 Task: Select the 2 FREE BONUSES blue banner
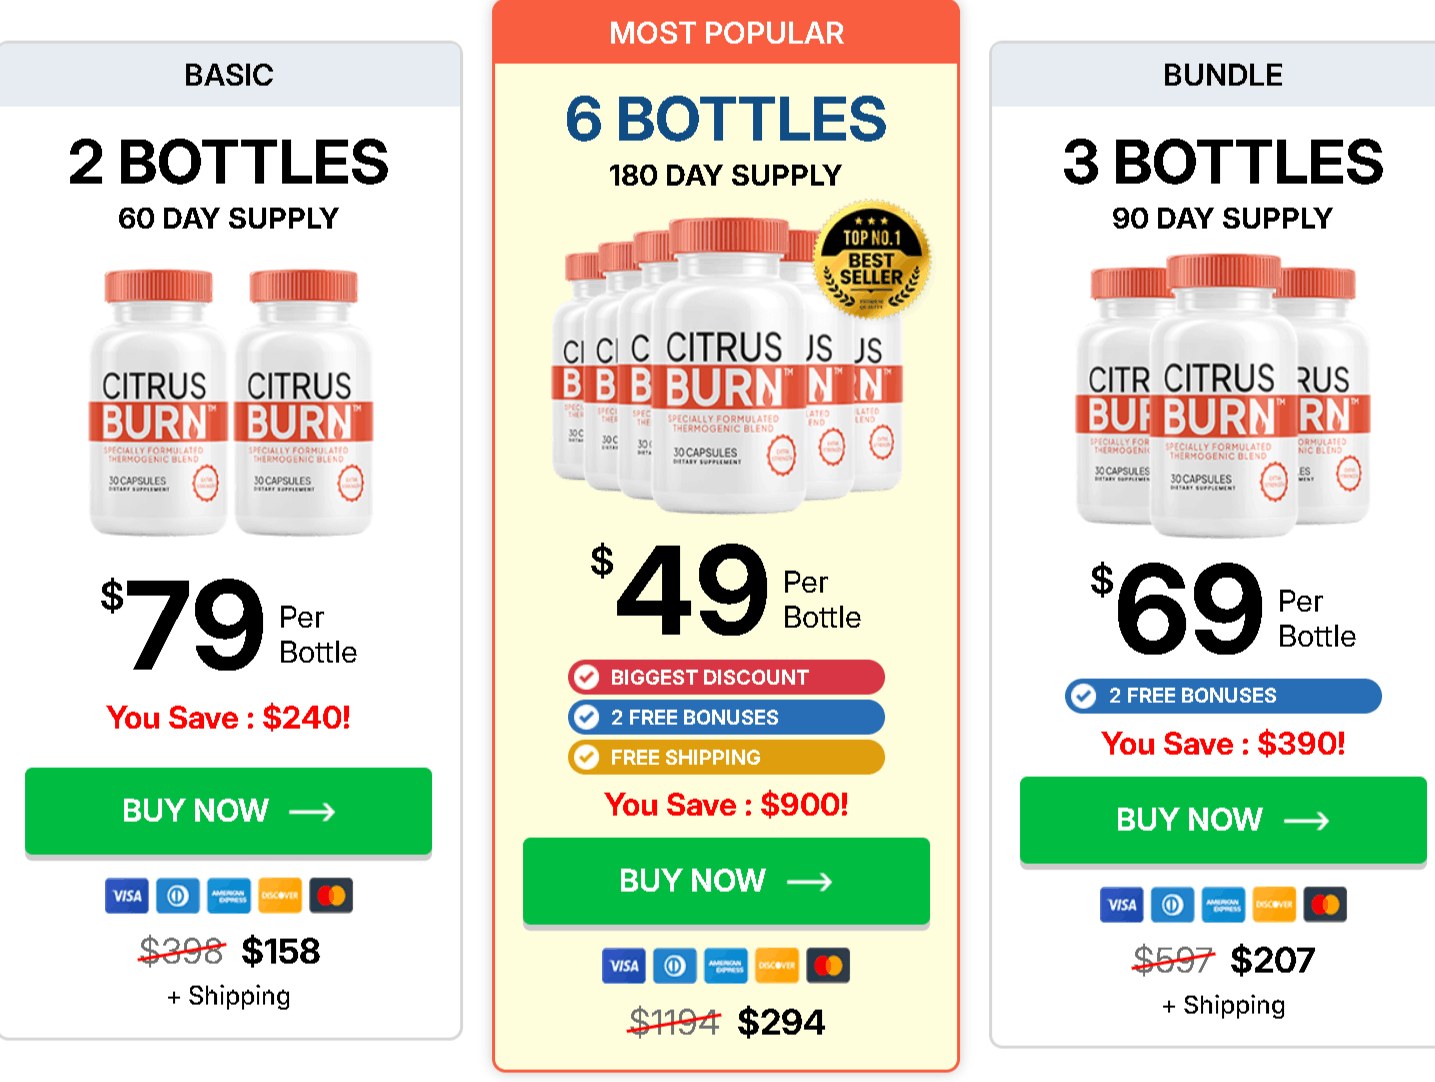pos(726,717)
